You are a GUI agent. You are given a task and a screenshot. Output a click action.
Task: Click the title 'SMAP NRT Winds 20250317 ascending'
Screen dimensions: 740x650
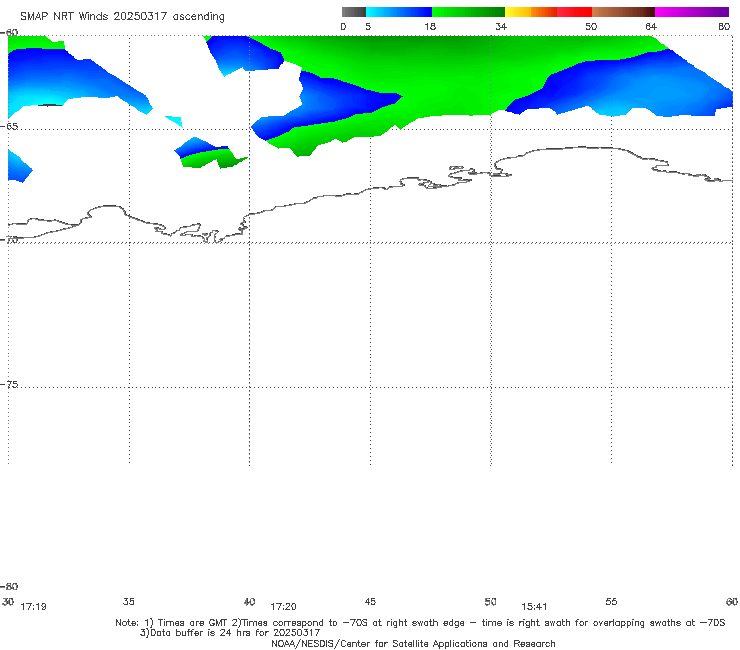[122, 17]
